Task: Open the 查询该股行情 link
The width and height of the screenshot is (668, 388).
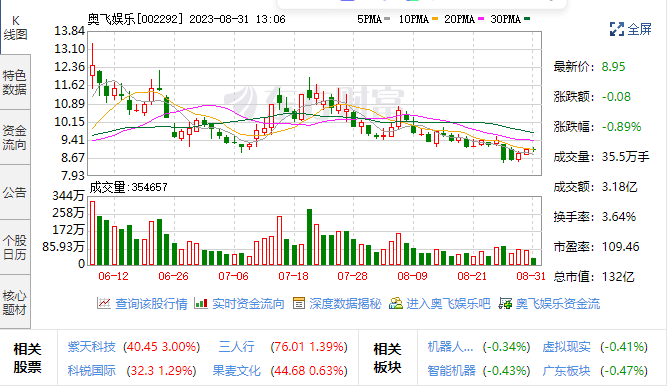Action: (x=151, y=304)
